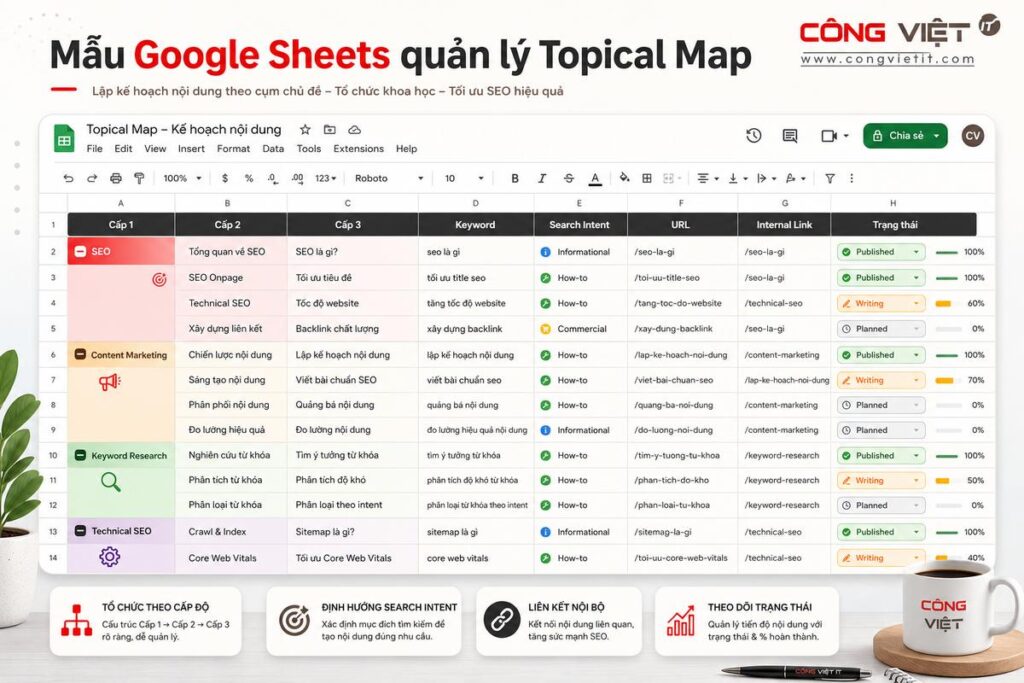The height and width of the screenshot is (683, 1024).
Task: Open the Tools menu
Action: 309,149
